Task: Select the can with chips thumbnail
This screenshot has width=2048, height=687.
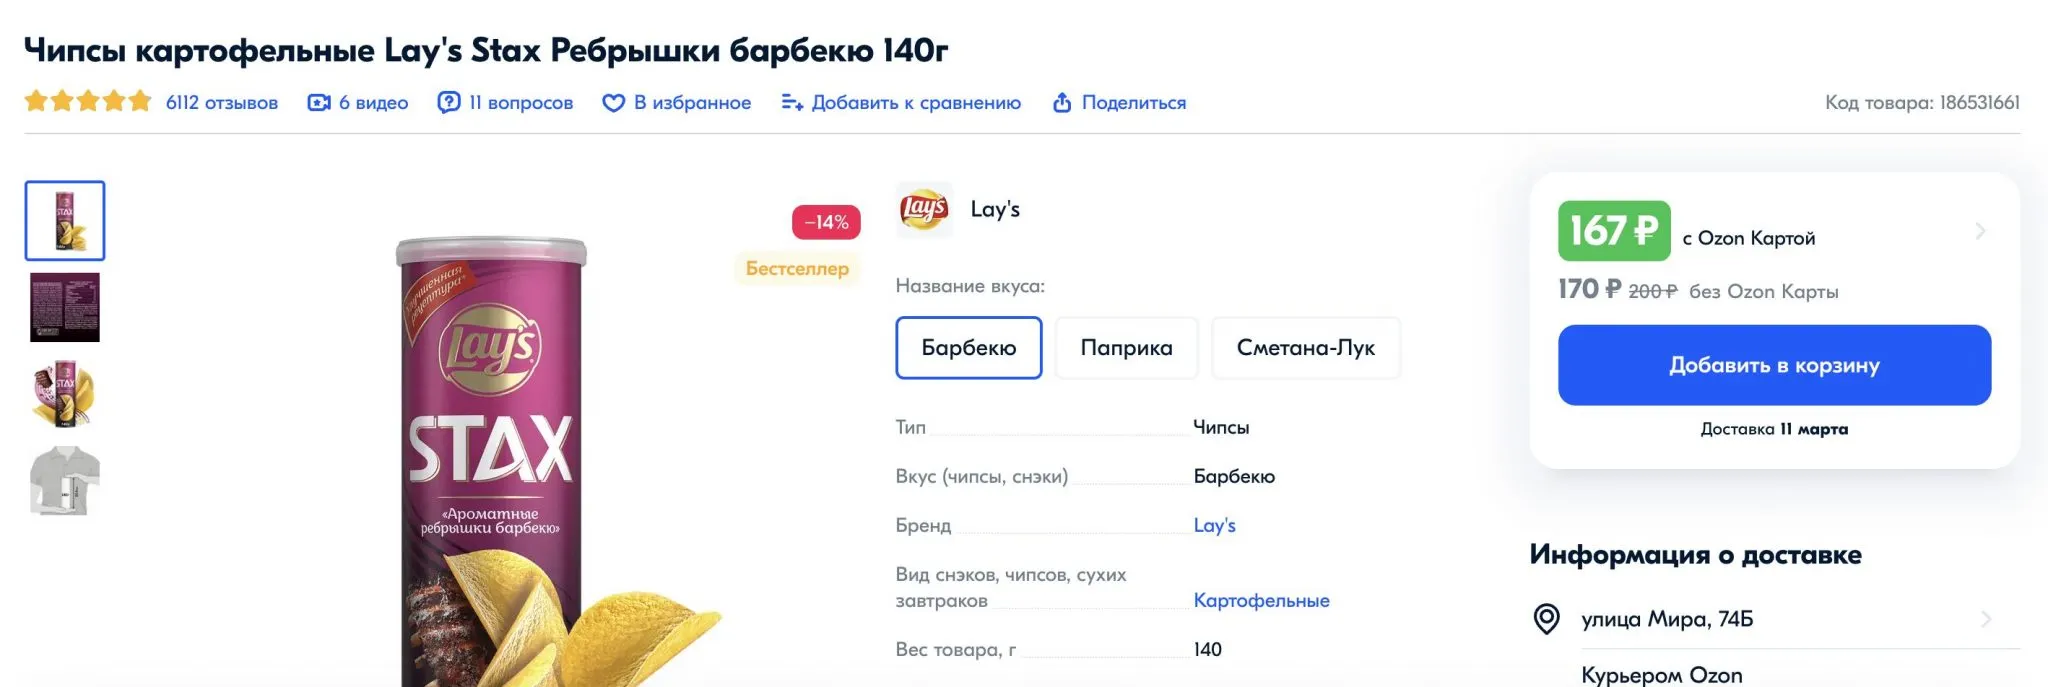Action: pos(65,394)
